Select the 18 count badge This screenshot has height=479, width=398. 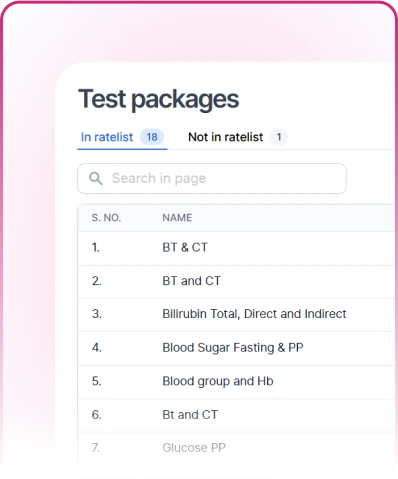click(x=152, y=137)
